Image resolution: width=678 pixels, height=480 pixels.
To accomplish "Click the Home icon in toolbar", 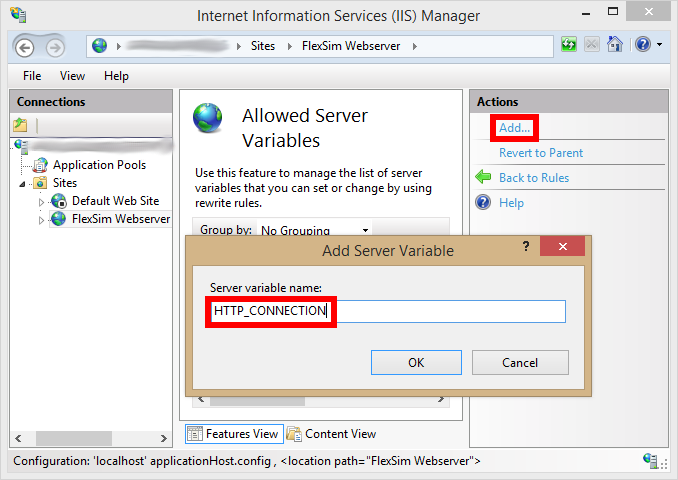I will [615, 45].
